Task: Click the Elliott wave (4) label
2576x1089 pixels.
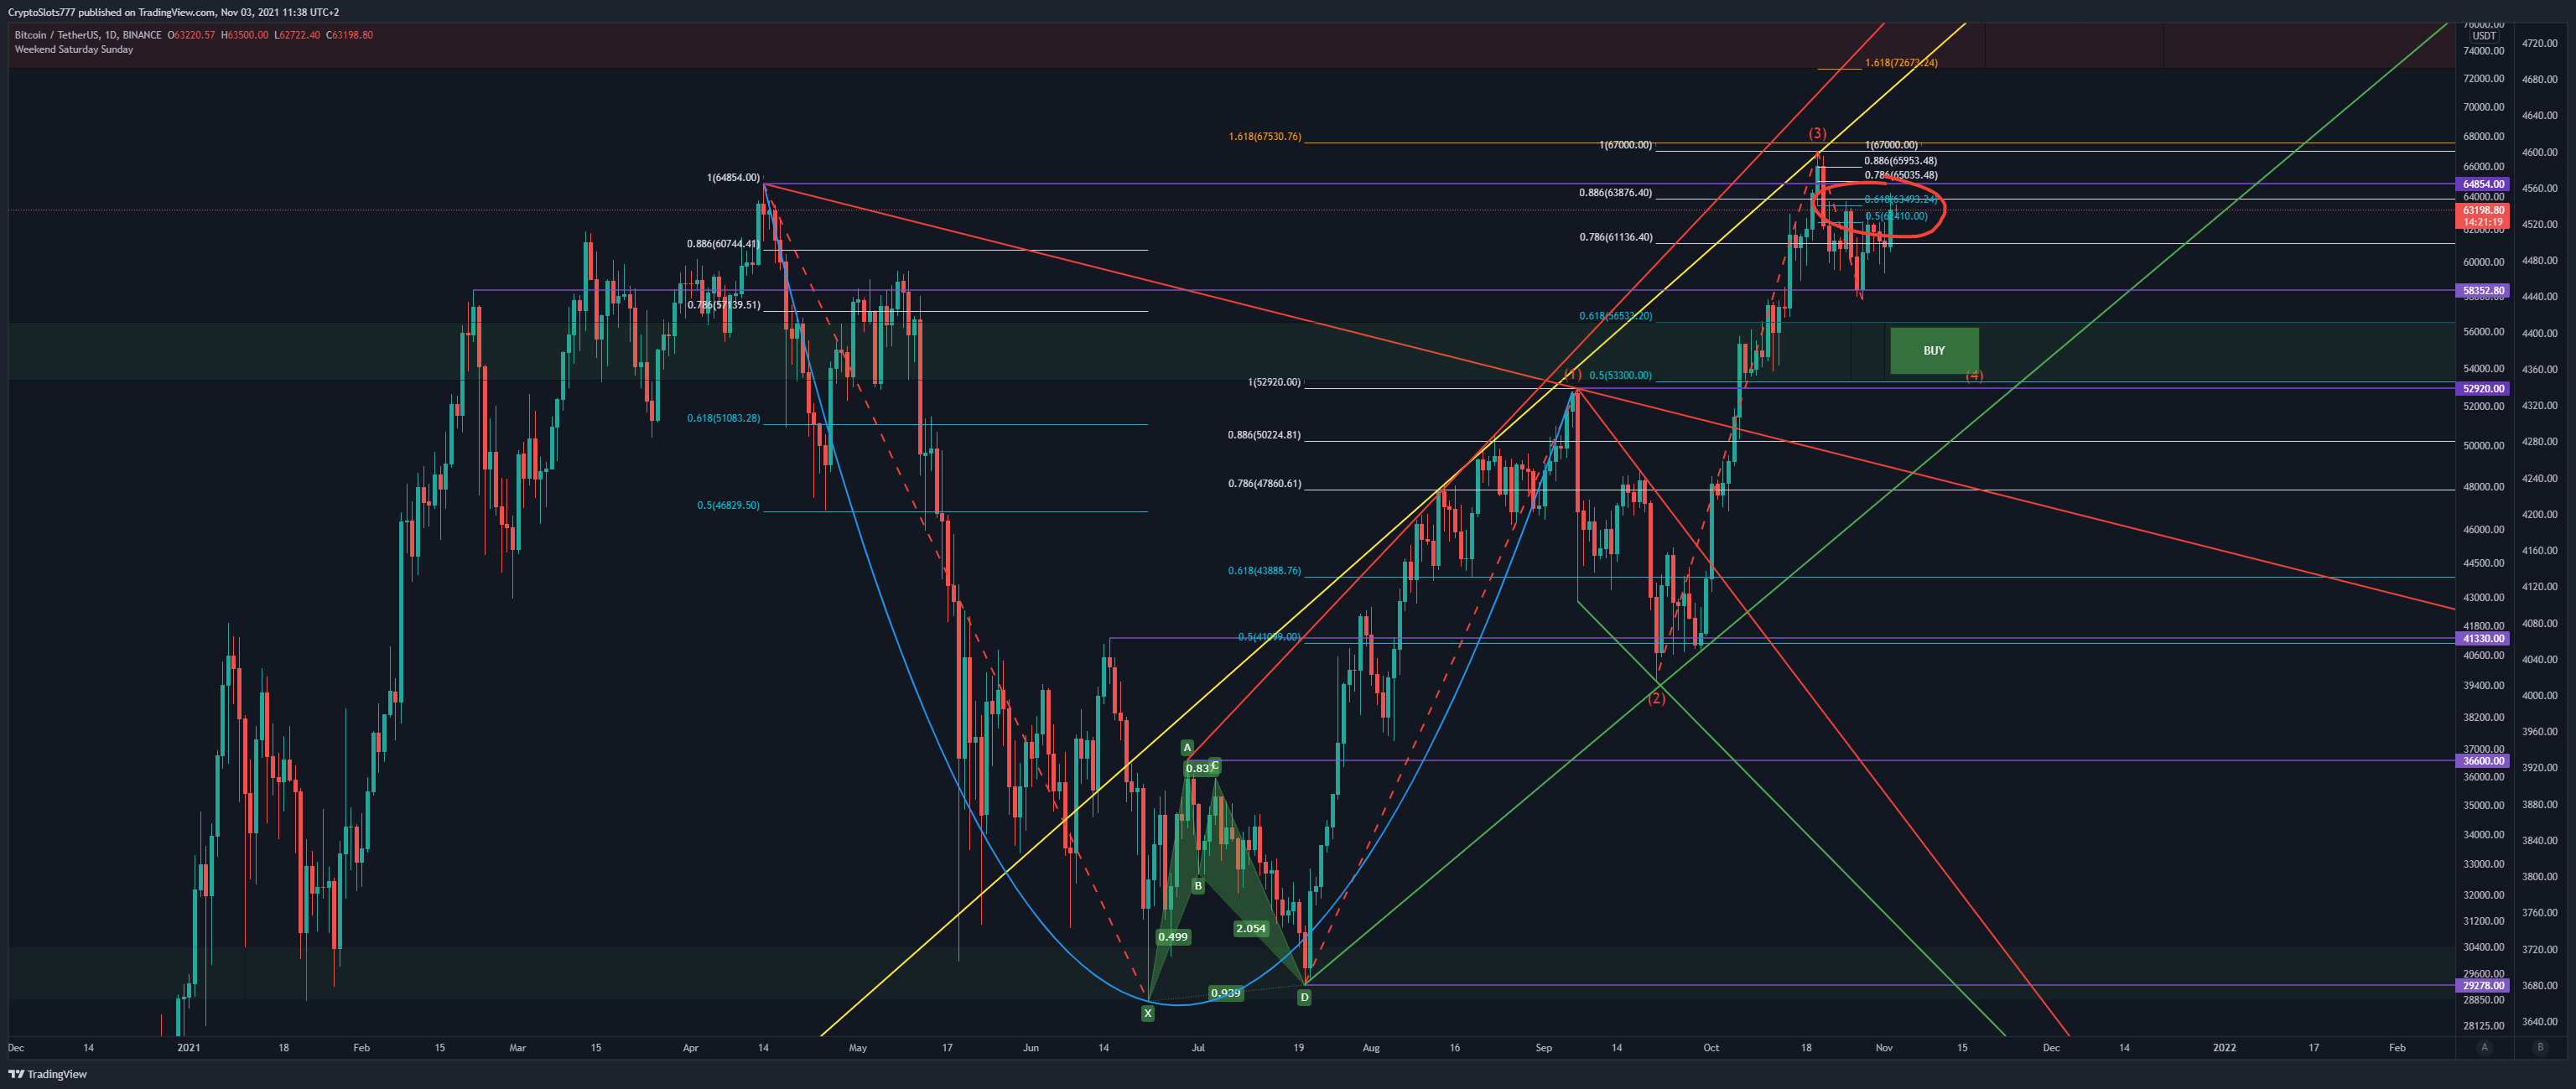Action: pyautogui.click(x=1973, y=375)
